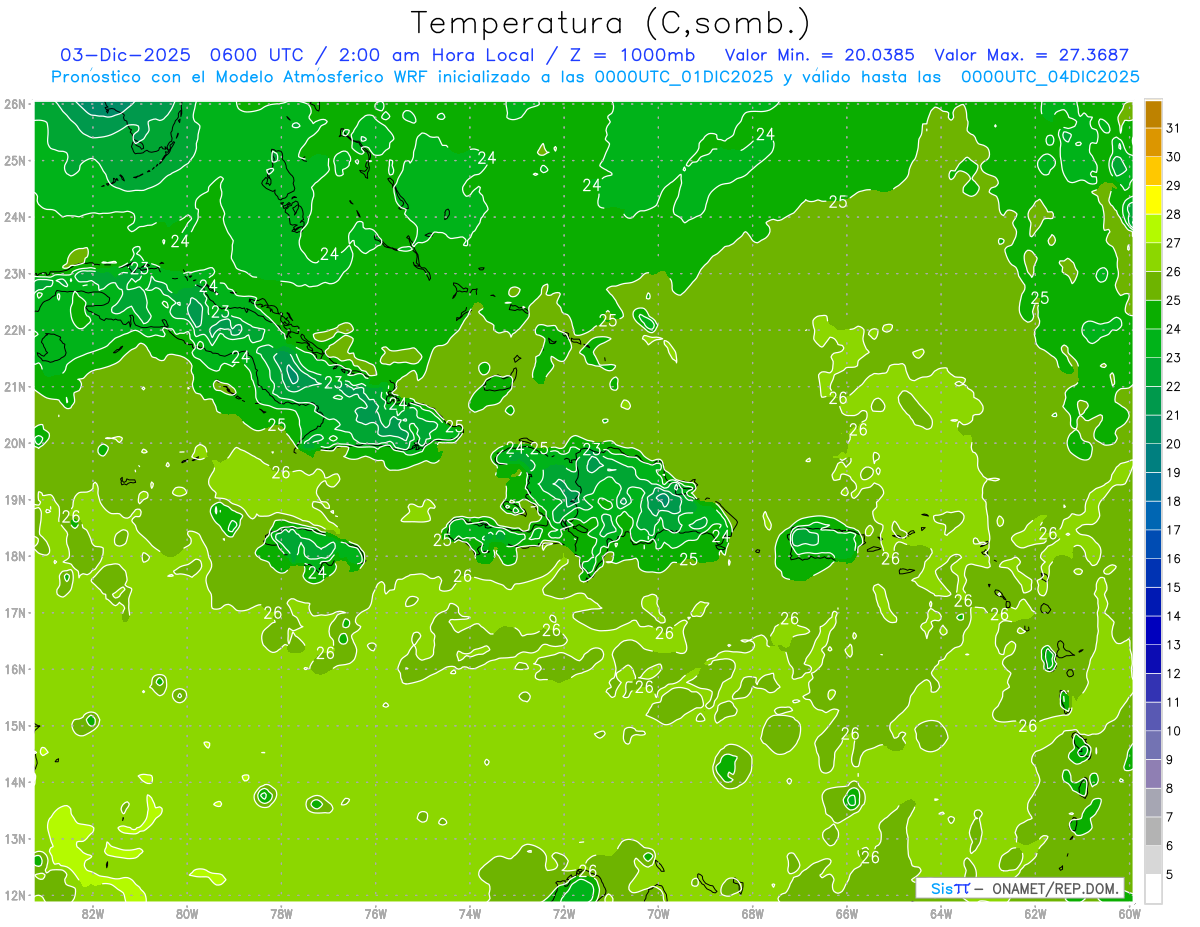Click 'Valor Max. = 27.3687' text

pos(1032,54)
